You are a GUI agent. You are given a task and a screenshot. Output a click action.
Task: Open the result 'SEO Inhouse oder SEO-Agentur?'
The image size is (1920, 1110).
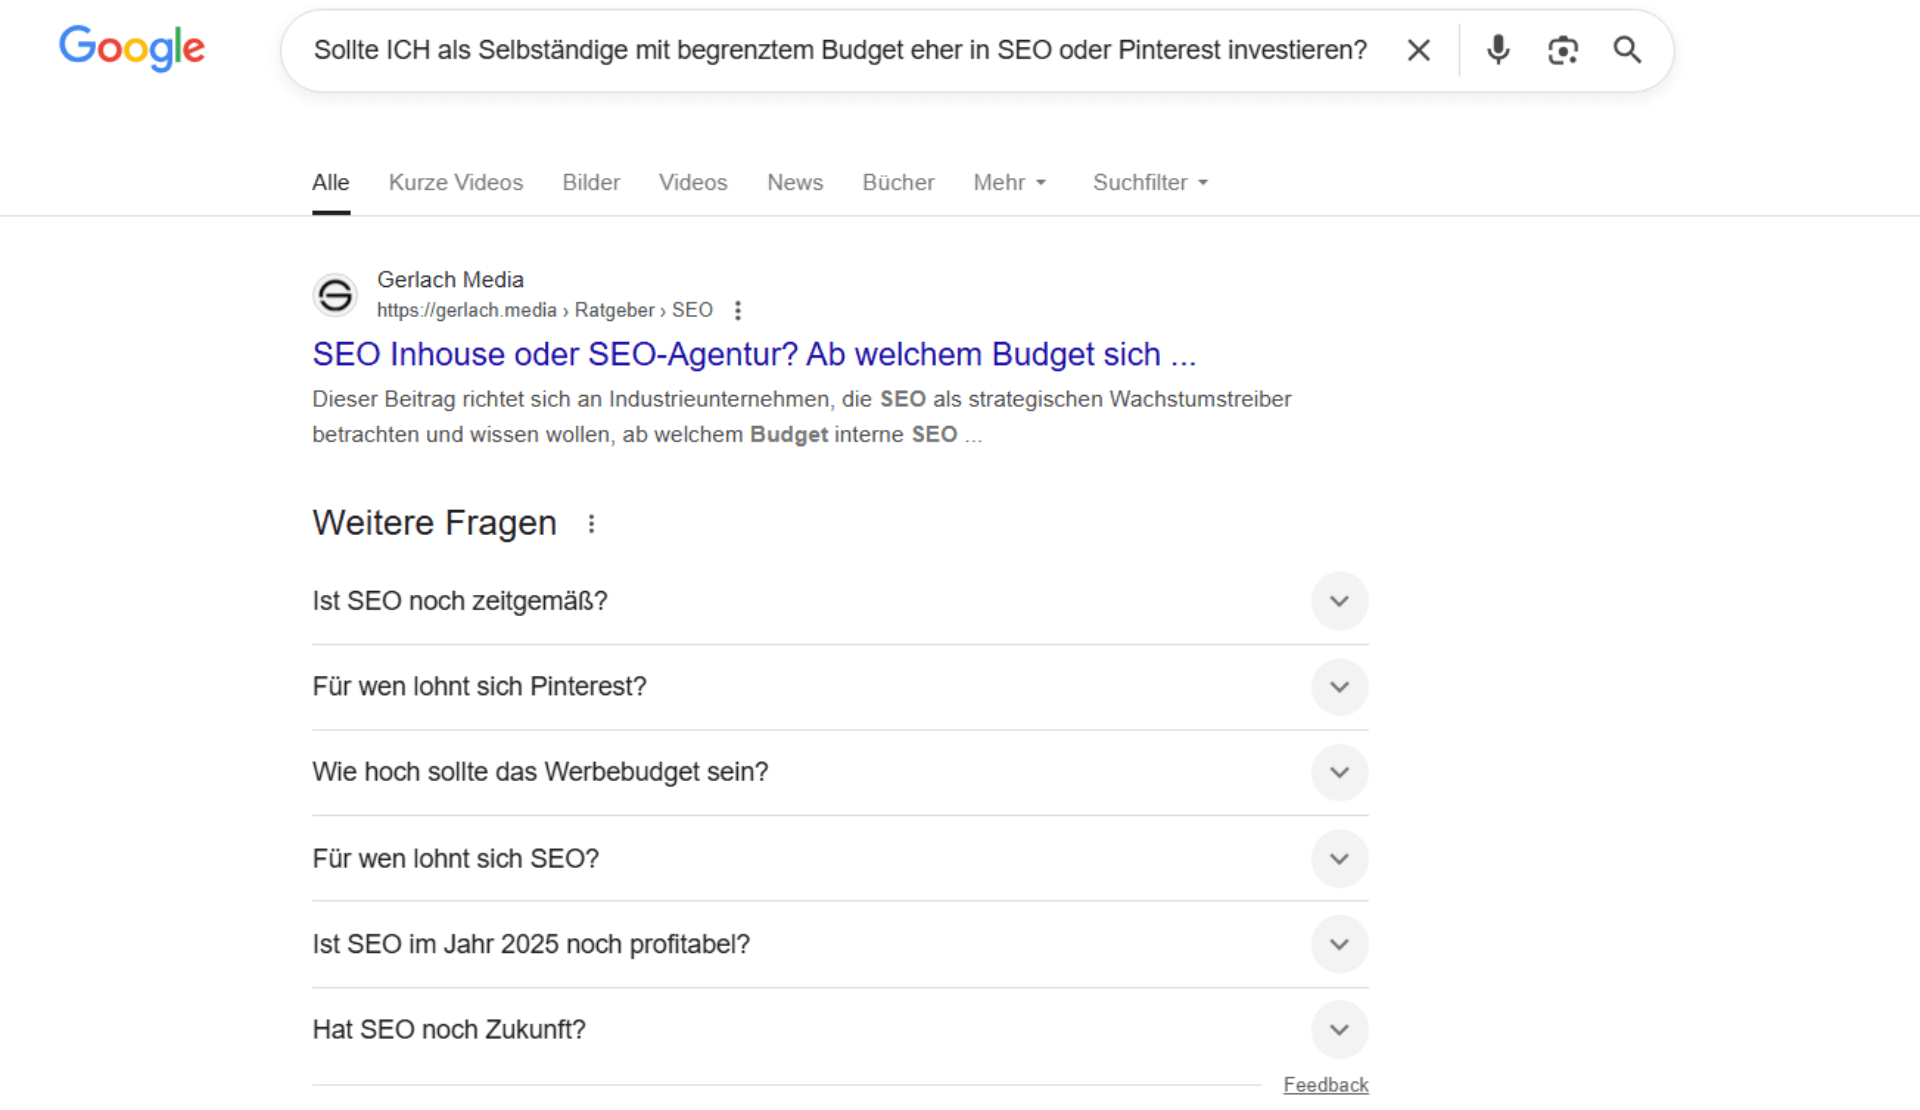tap(754, 354)
